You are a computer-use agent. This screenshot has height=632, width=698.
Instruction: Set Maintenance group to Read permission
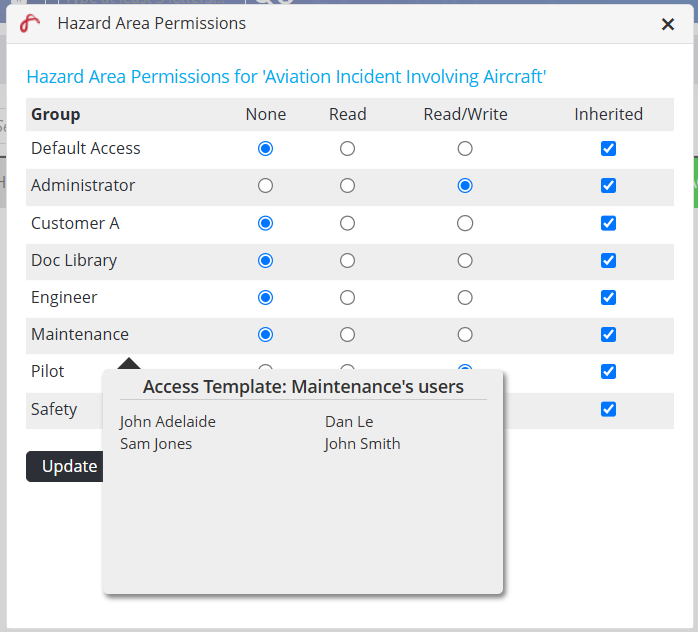tap(347, 334)
